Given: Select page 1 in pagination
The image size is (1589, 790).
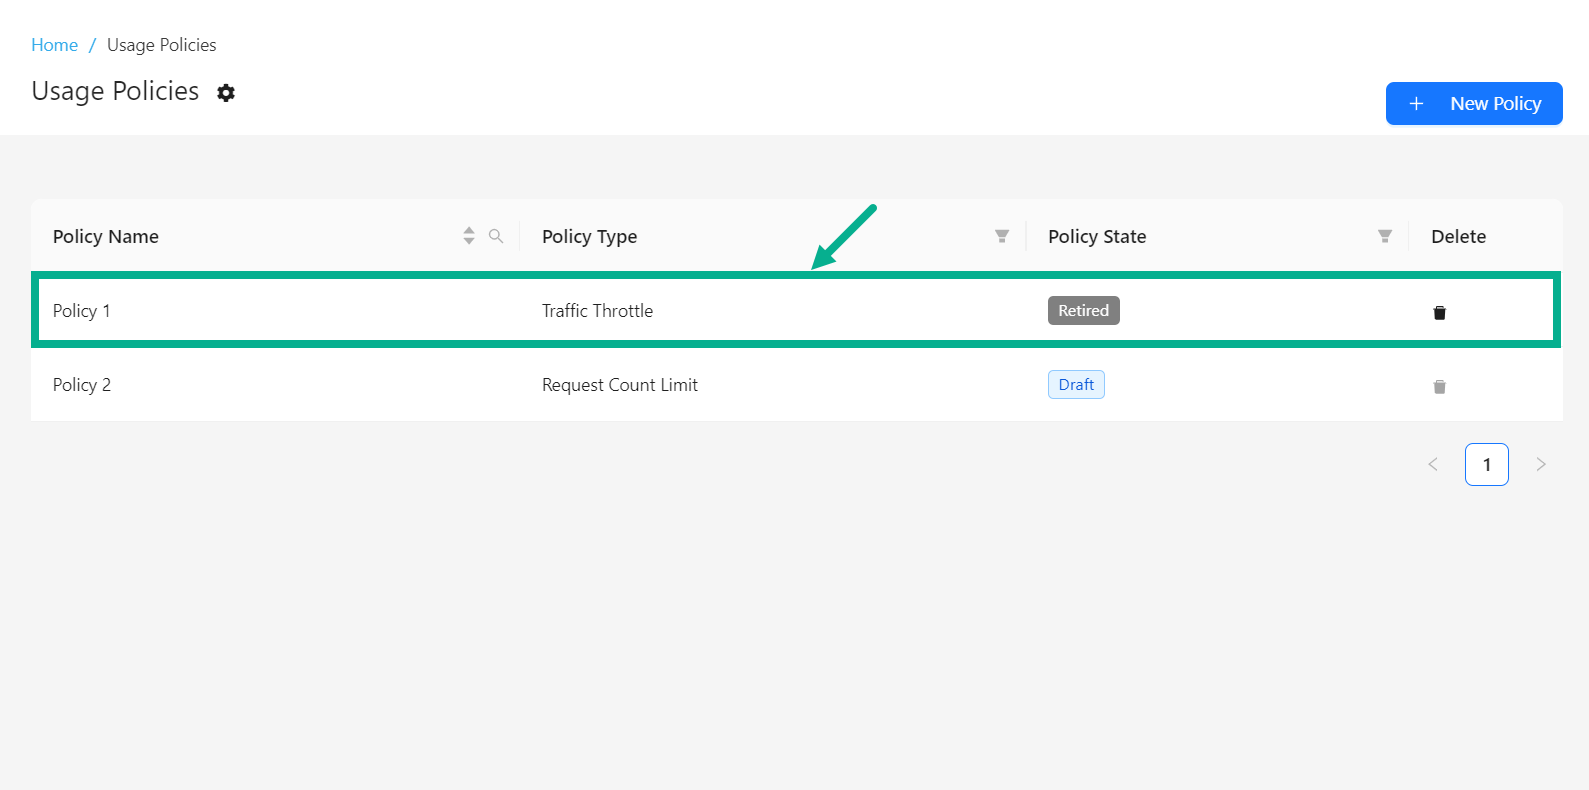Looking at the screenshot, I should coord(1486,464).
